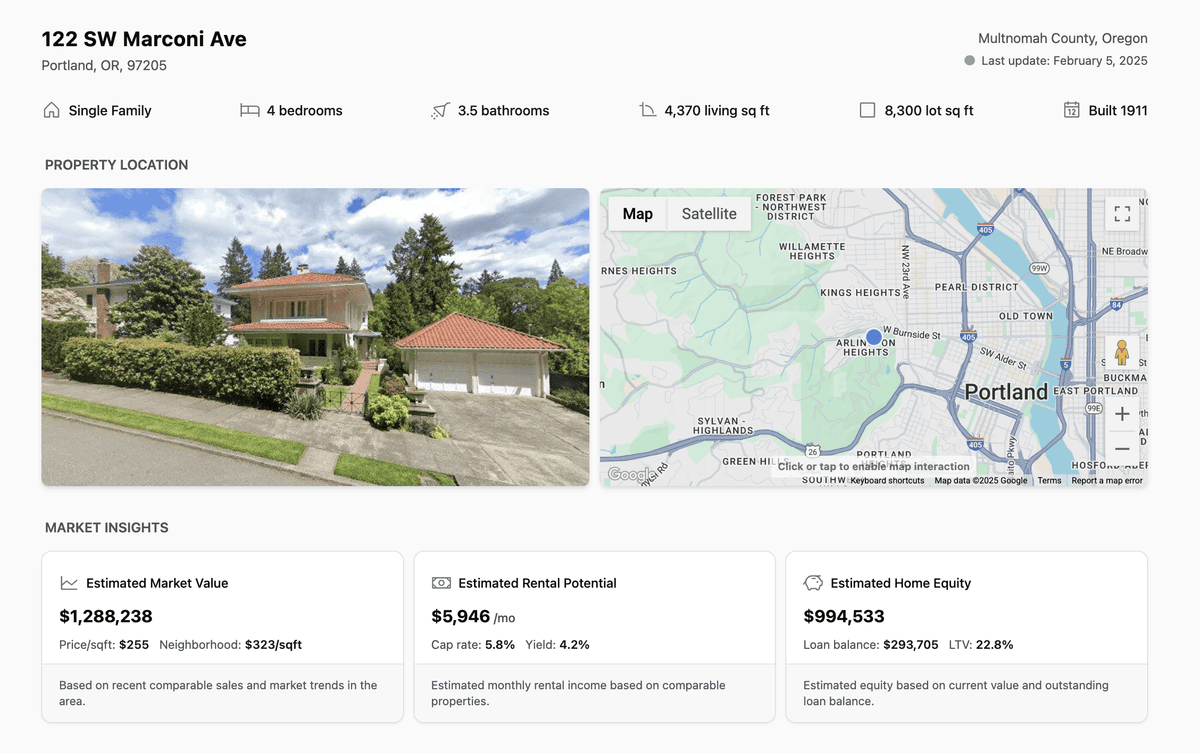Click the lot sq ft square icon
Screen dimensions: 1200x753
pyautogui.click(x=867, y=110)
